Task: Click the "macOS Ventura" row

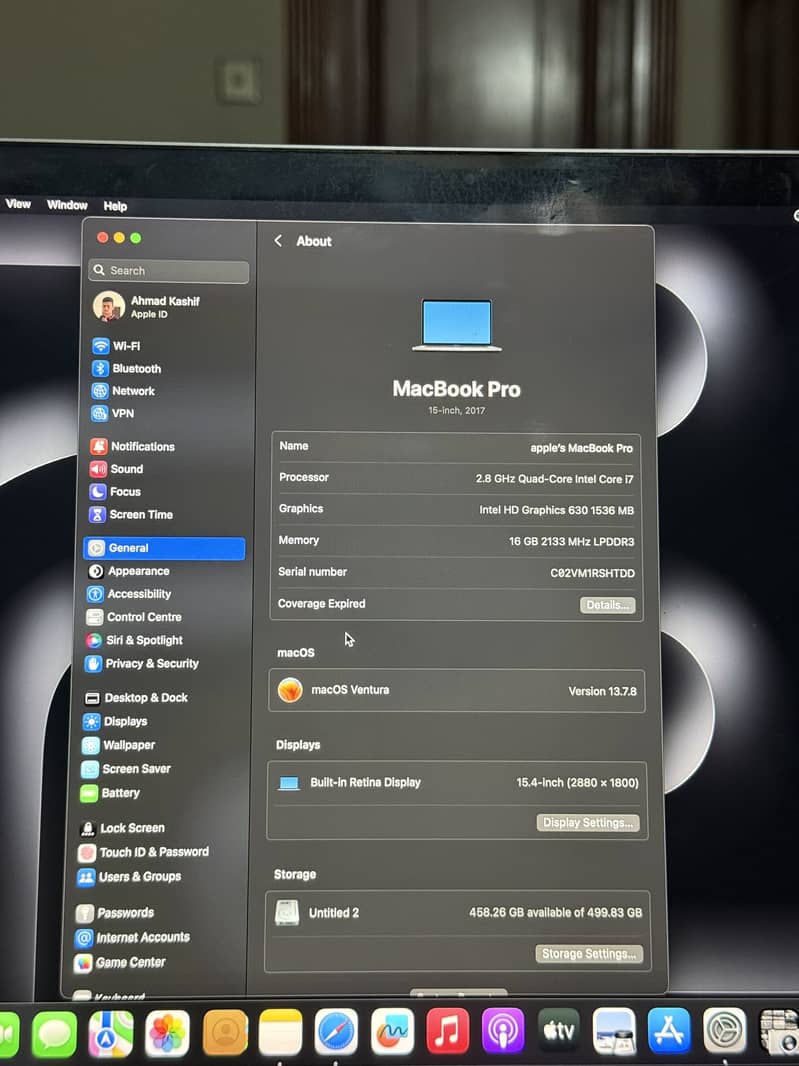Action: point(456,691)
